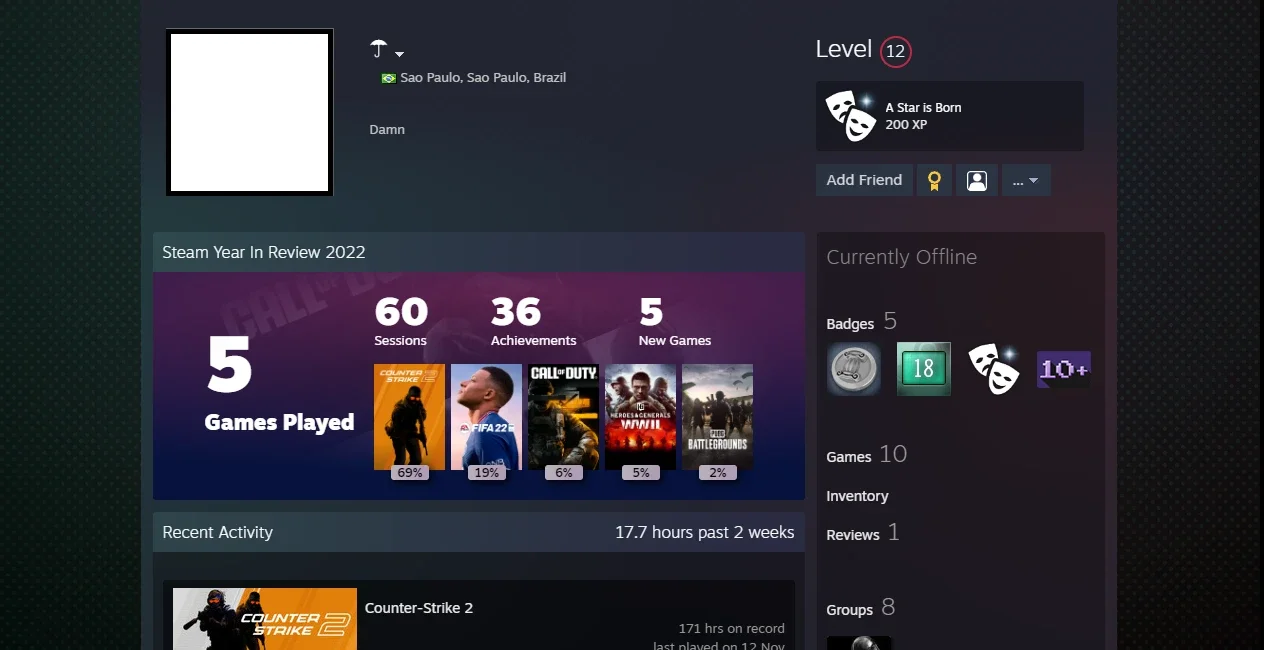1264x650 pixels.
Task: Open the Groups 8 link
Action: pyautogui.click(x=860, y=608)
